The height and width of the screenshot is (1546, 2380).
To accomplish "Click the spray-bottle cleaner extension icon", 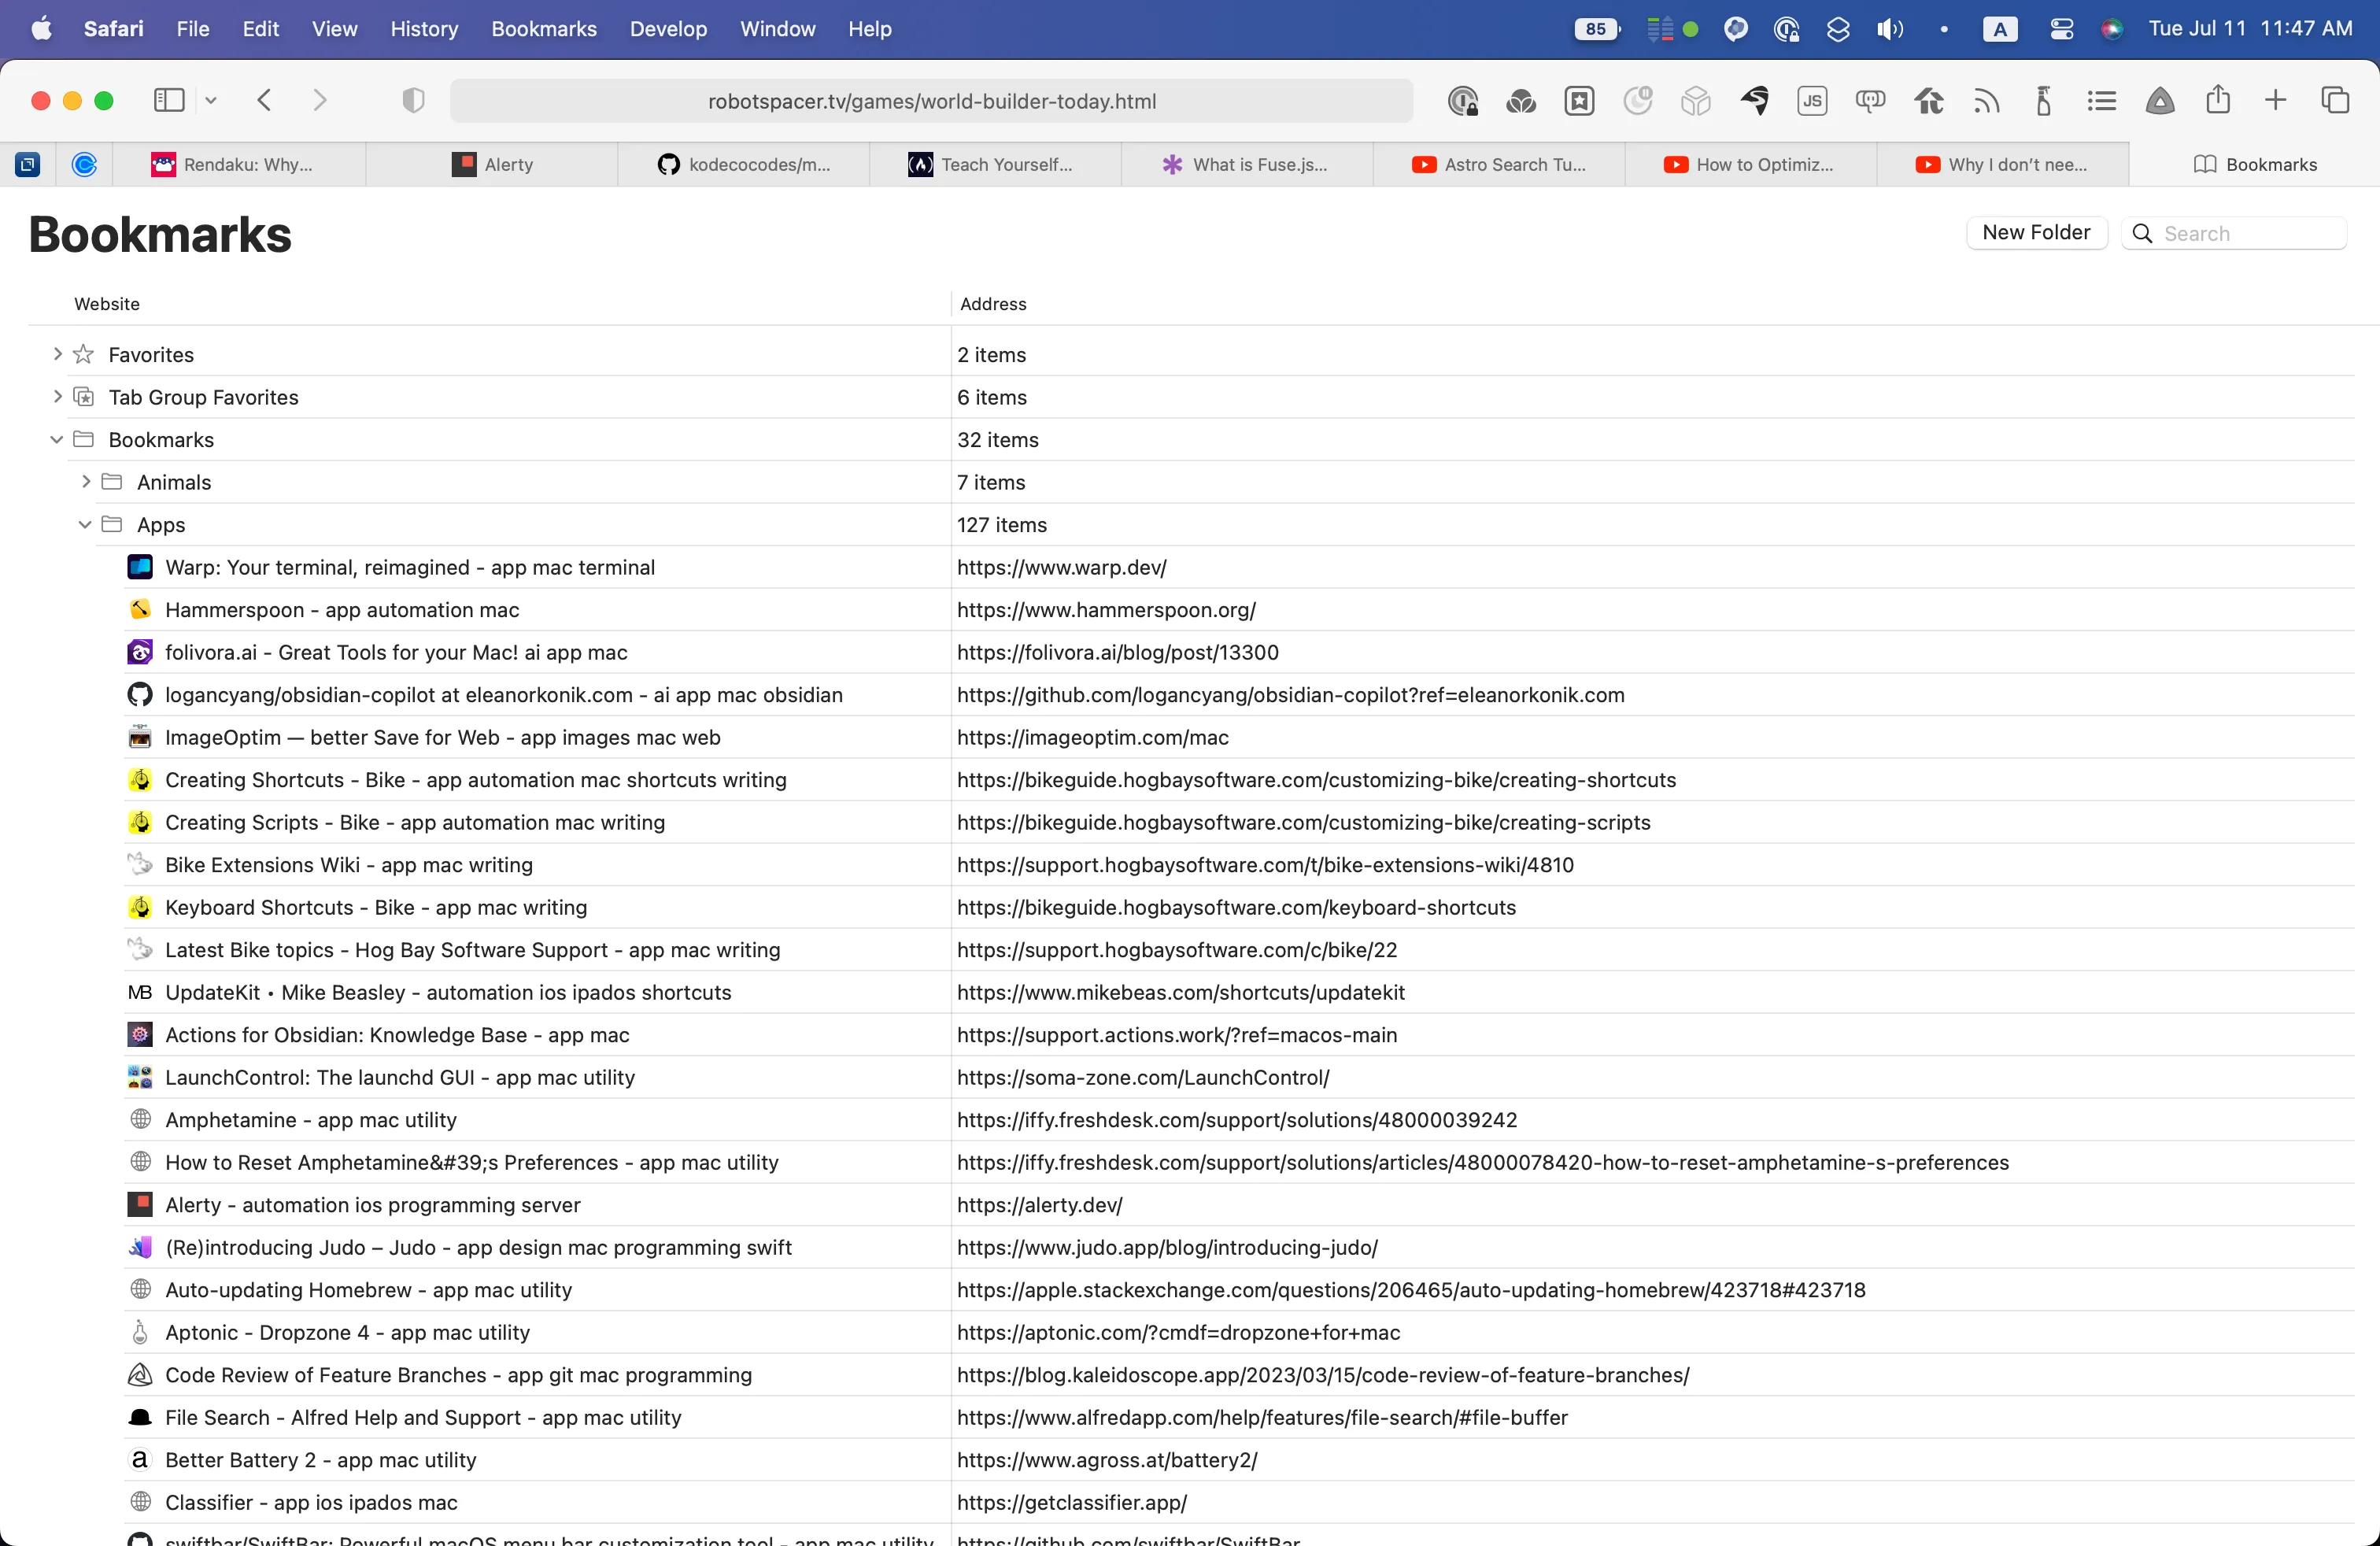I will point(2044,100).
